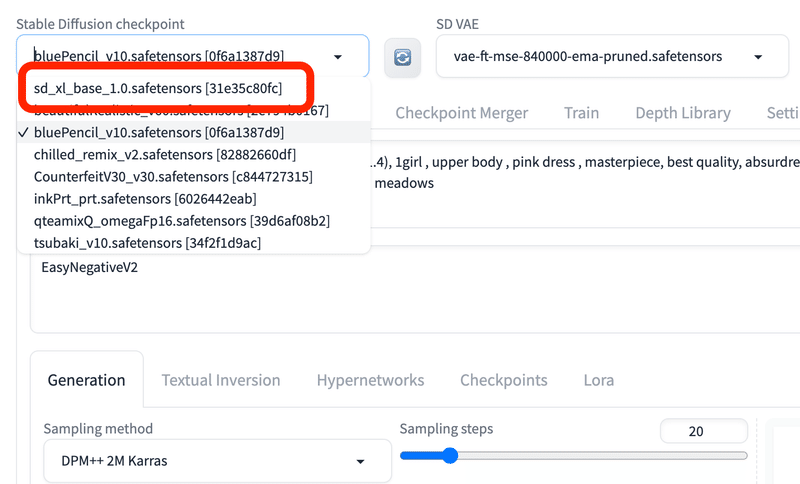Select bluePencil_v10.safetensors in the list
The height and width of the screenshot is (484, 800).
click(x=194, y=132)
